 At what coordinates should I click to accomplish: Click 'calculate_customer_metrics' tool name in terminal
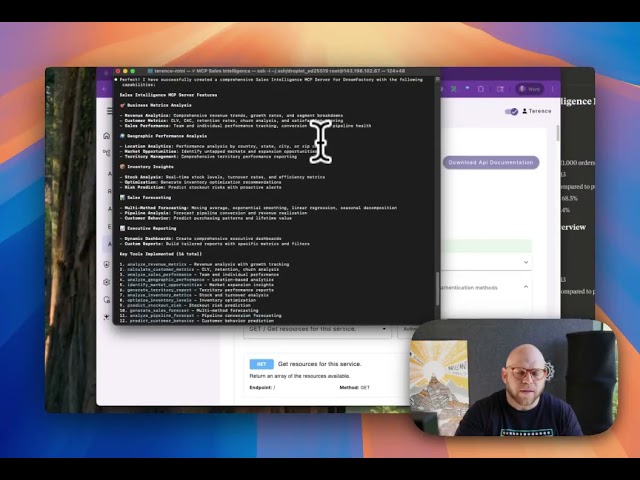(159, 269)
